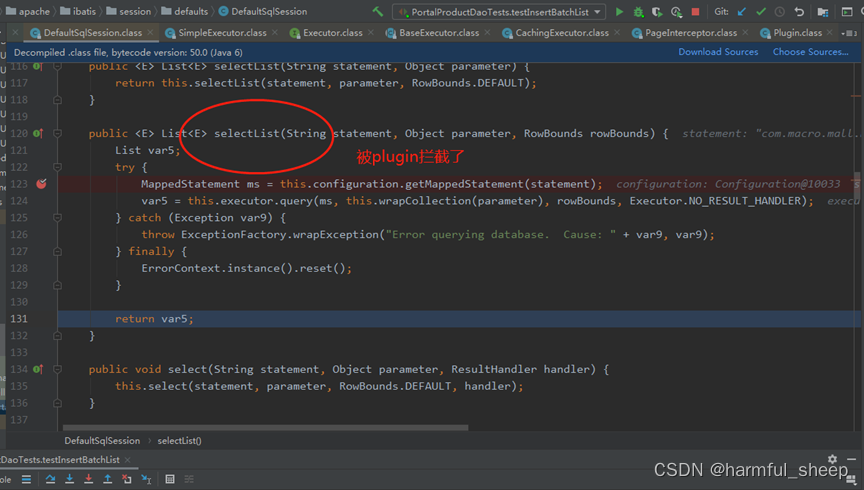Click the Run with profiler icon

(x=676, y=12)
